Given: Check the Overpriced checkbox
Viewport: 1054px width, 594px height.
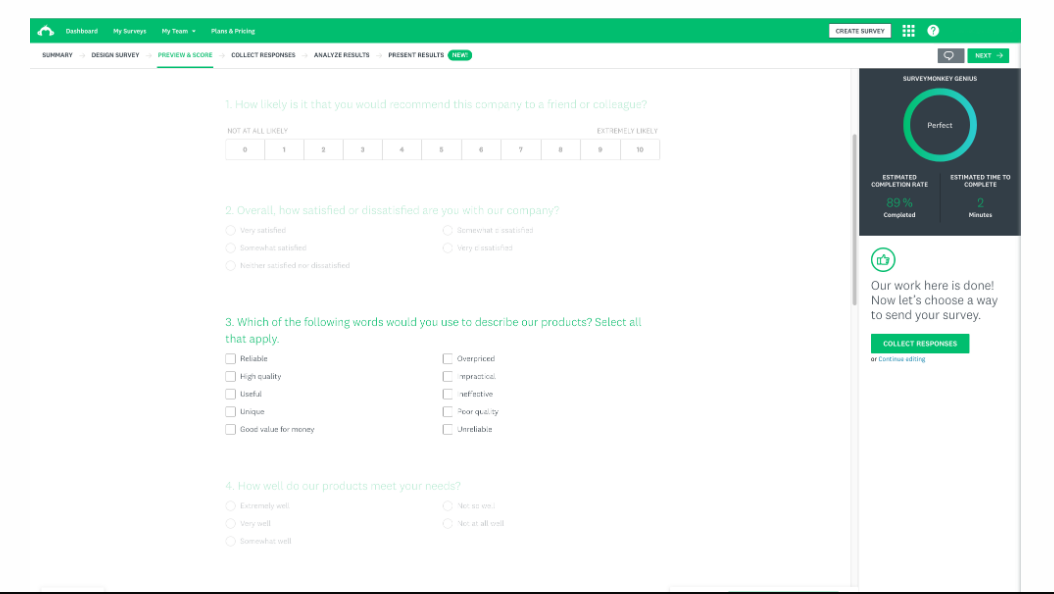Looking at the screenshot, I should 449,358.
